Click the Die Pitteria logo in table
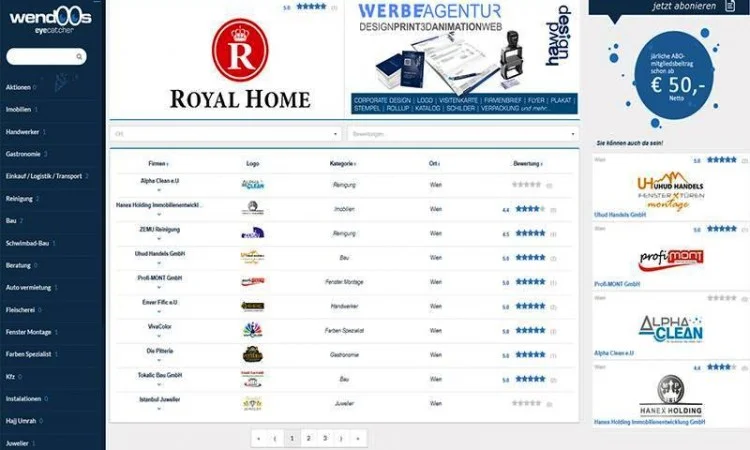Screen dimensions: 750x450 tap(253, 355)
